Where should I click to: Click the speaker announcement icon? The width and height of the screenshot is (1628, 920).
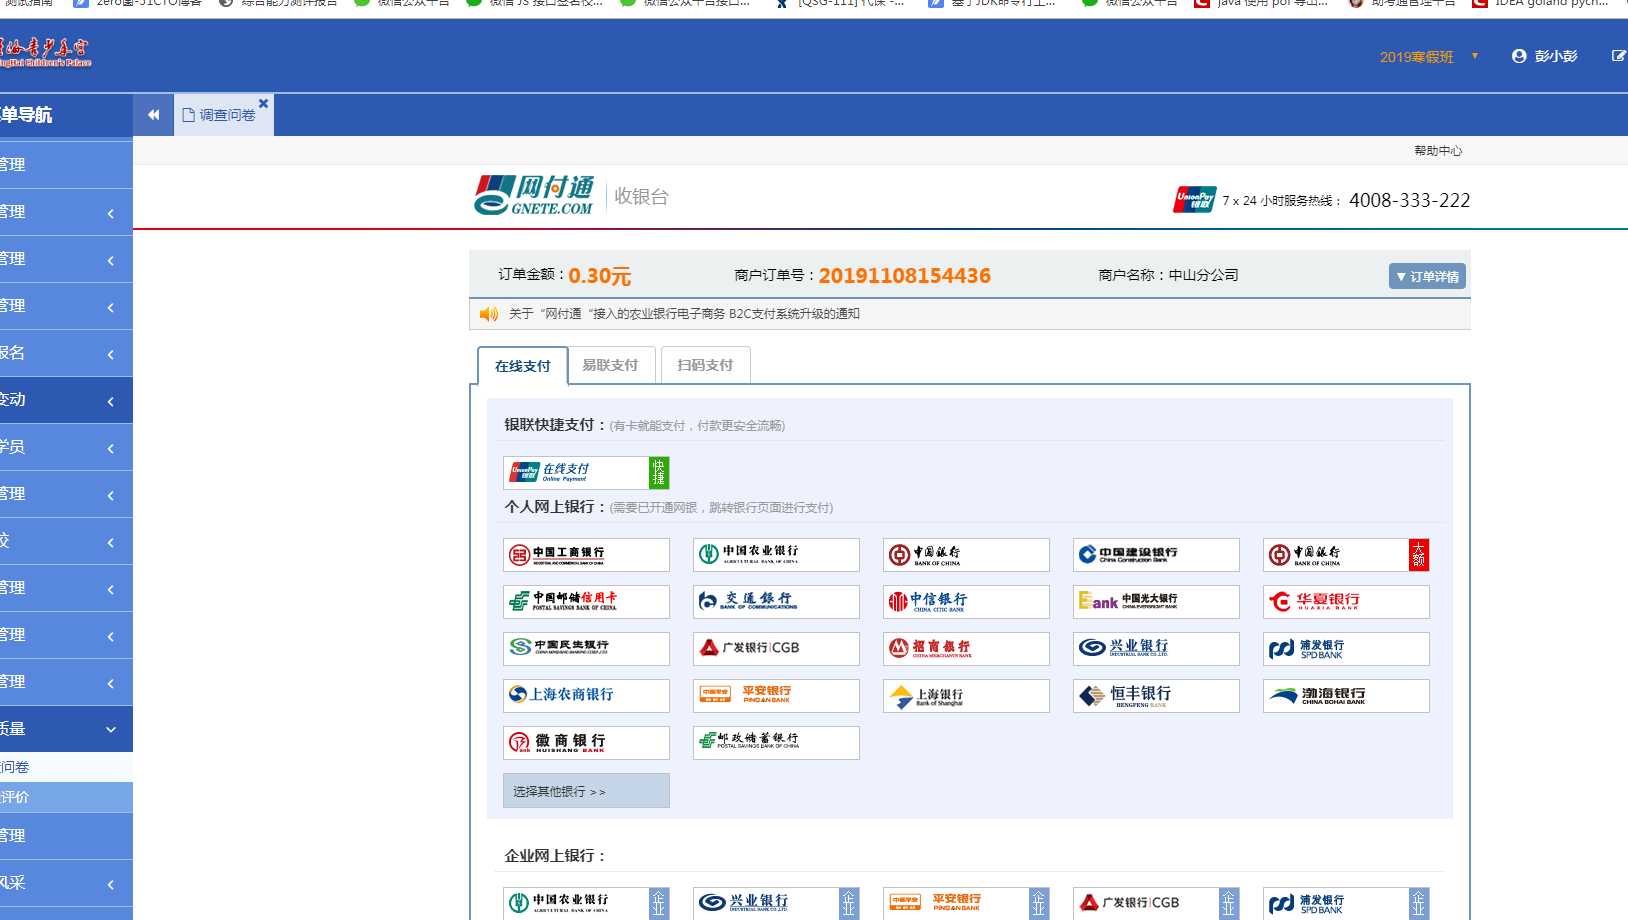coord(489,314)
